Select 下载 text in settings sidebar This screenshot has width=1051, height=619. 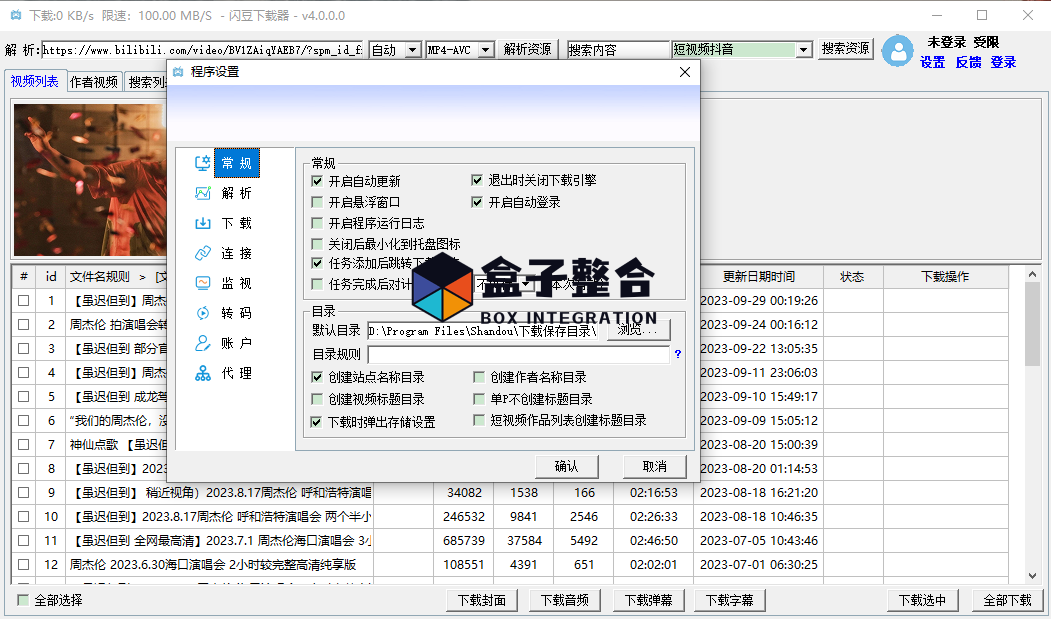click(x=237, y=223)
